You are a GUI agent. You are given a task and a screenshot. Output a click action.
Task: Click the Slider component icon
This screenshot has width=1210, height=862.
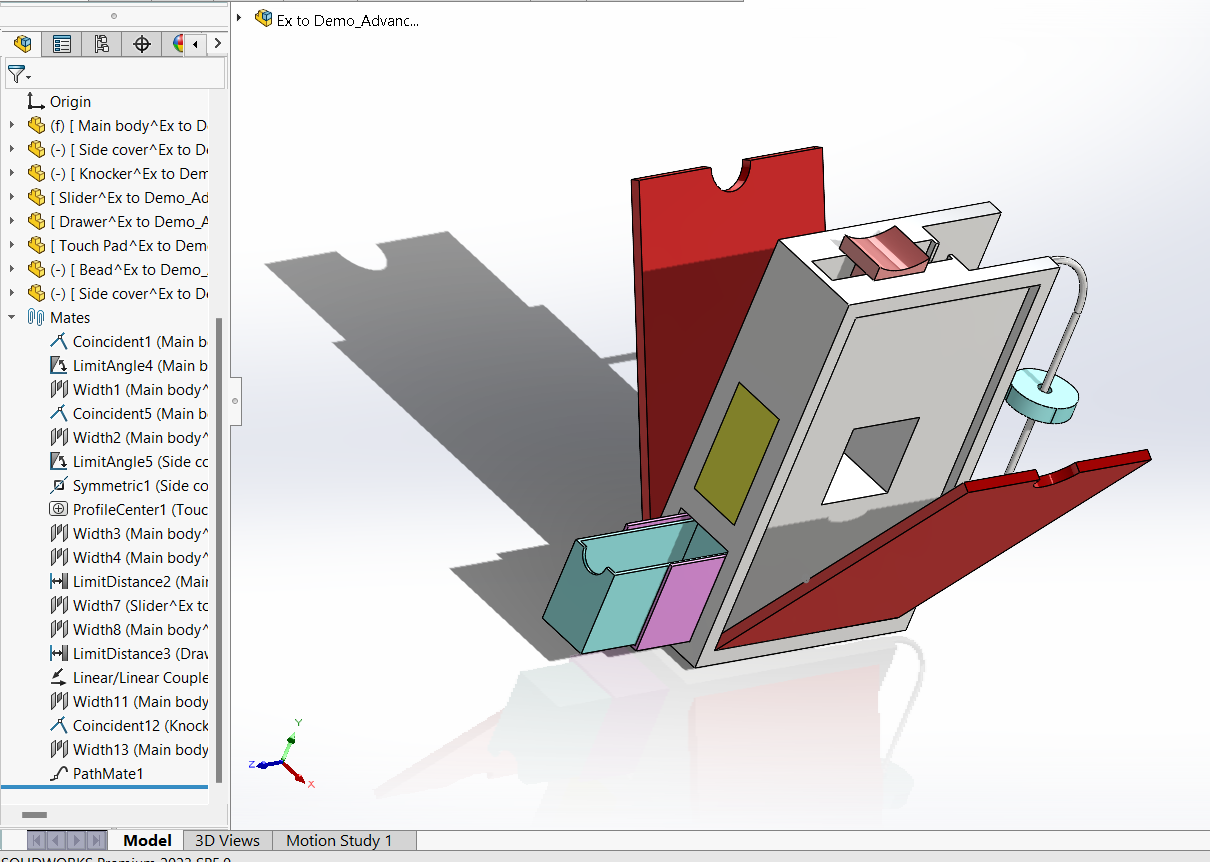point(36,197)
